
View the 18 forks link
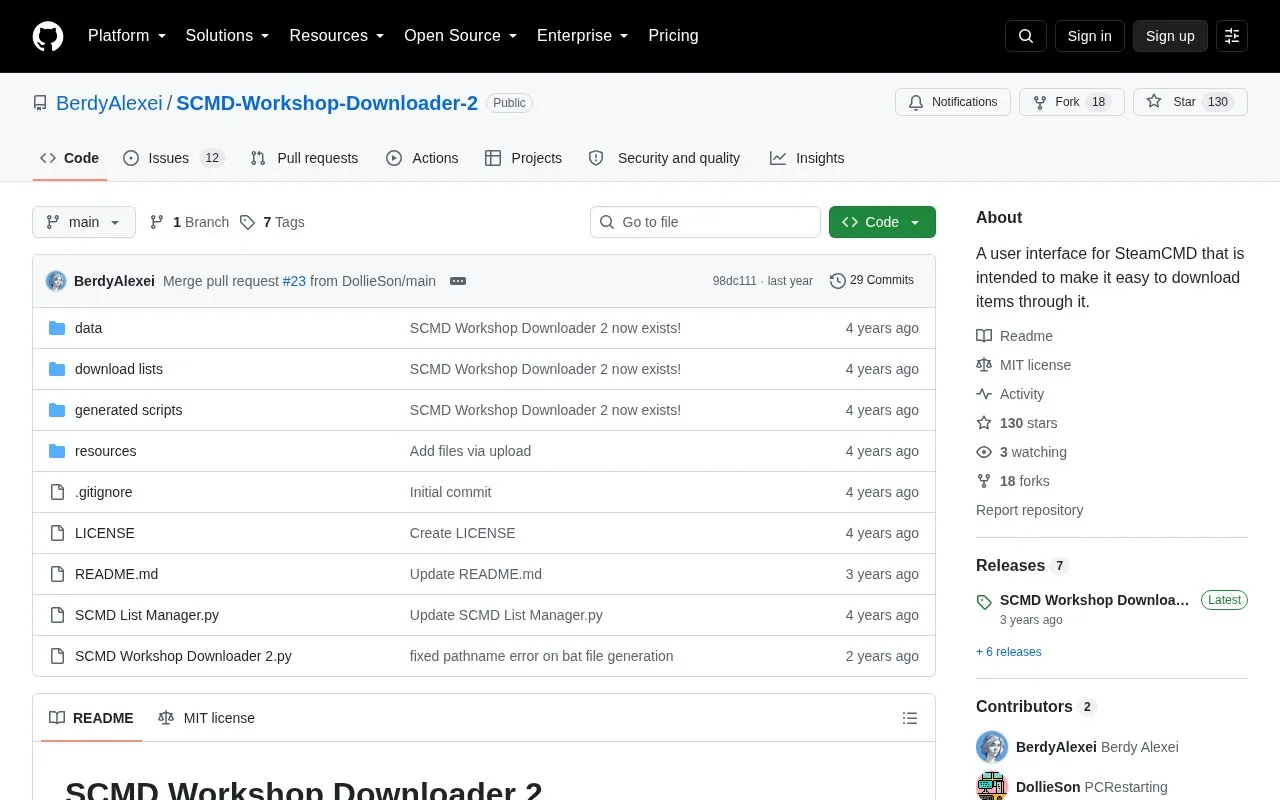tap(1013, 481)
